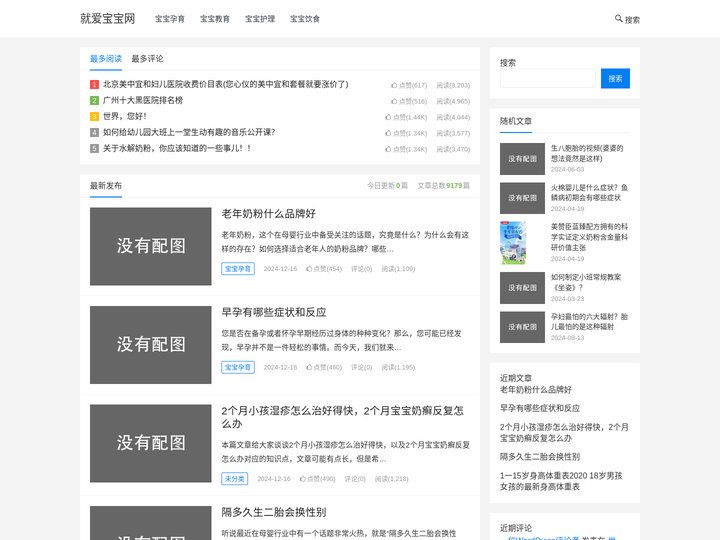Click 评论(0) under 老年奶粉 article
Image resolution: width=720 pixels, height=540 pixels.
(362, 269)
